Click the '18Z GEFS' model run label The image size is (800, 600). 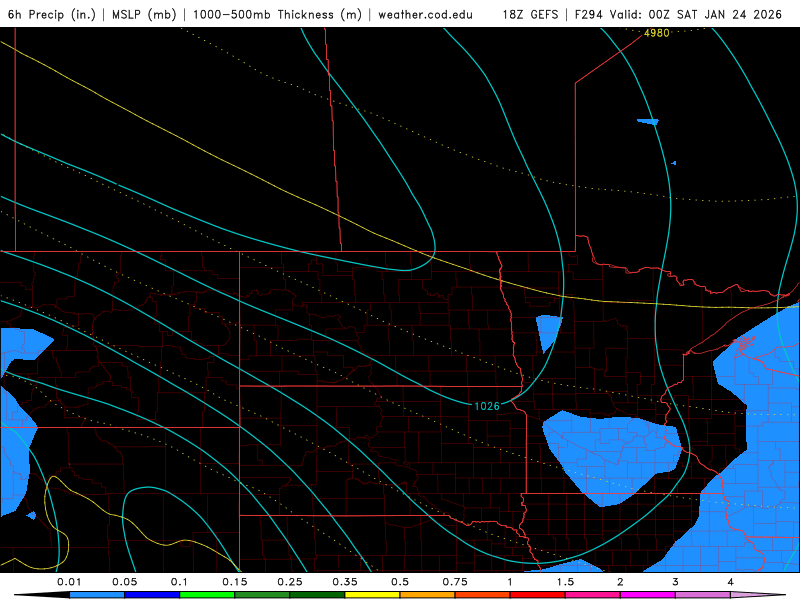click(x=530, y=14)
